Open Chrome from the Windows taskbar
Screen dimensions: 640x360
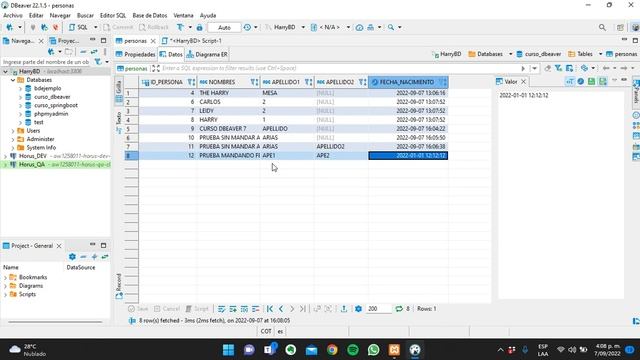point(332,350)
